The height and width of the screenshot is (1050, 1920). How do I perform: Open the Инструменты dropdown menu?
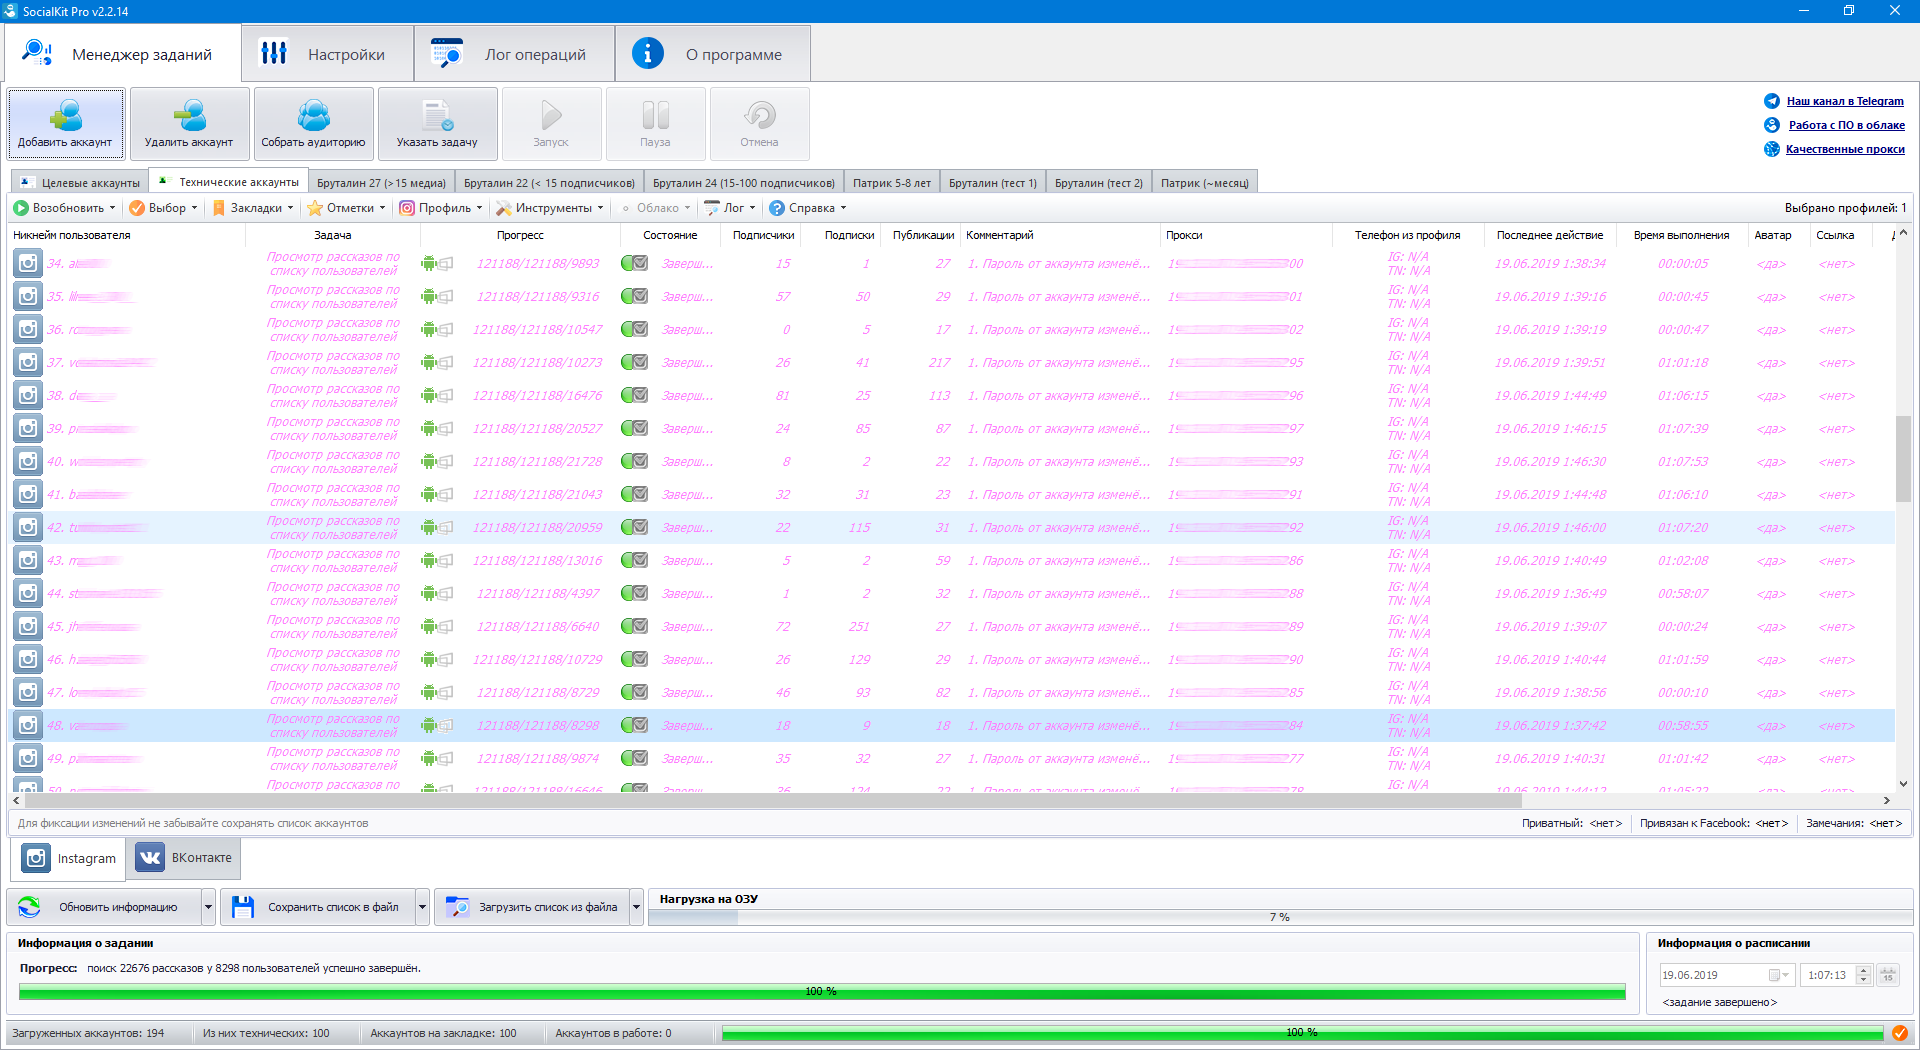[550, 208]
